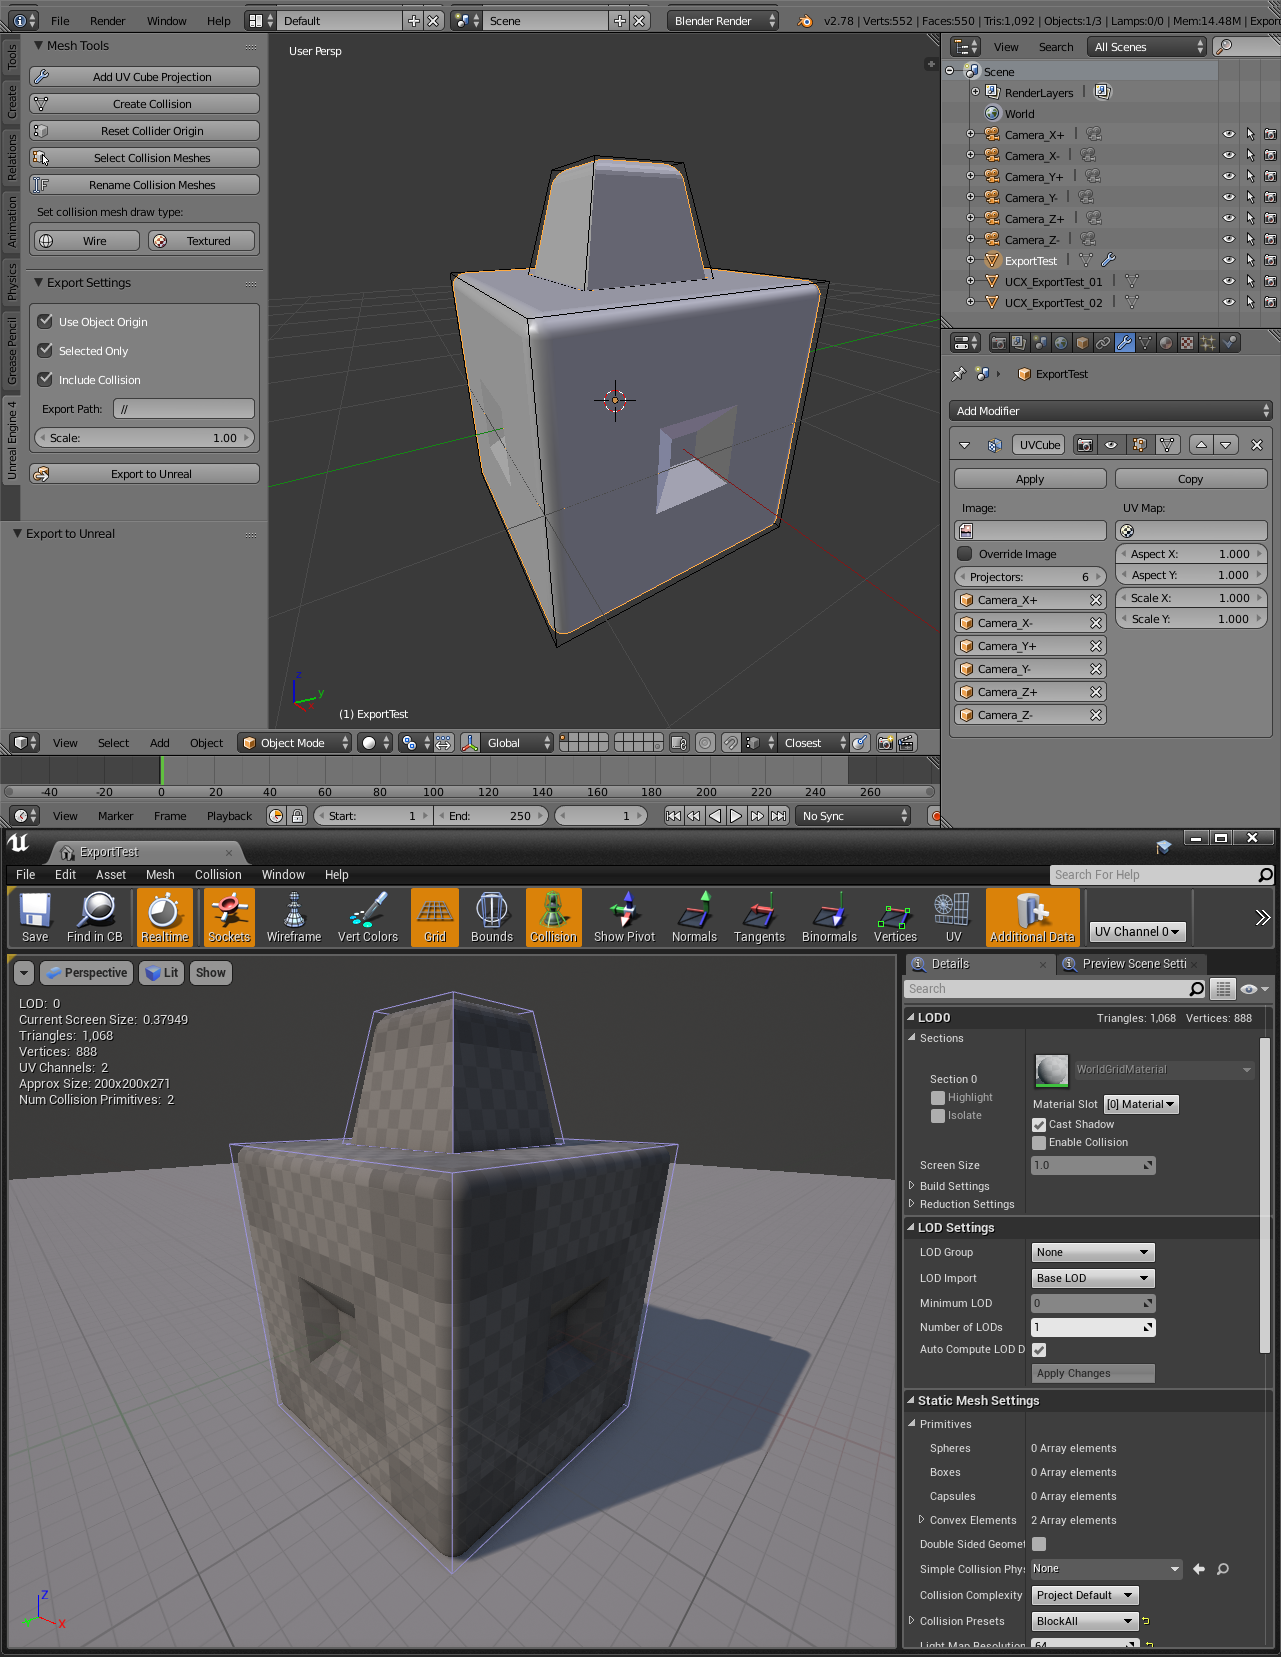
Task: Show Tangents in Unreal toolbar
Action: coord(760,917)
